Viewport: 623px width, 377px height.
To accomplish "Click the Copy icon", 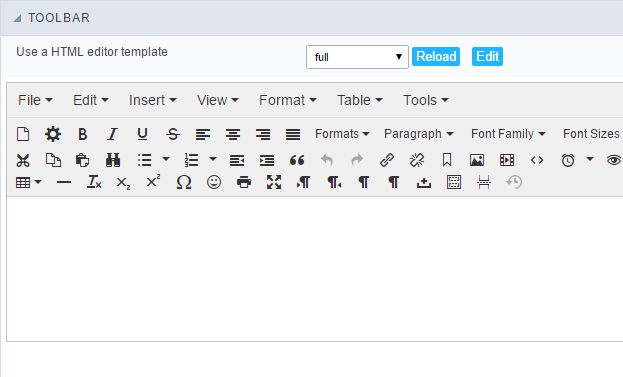I will point(53,160).
